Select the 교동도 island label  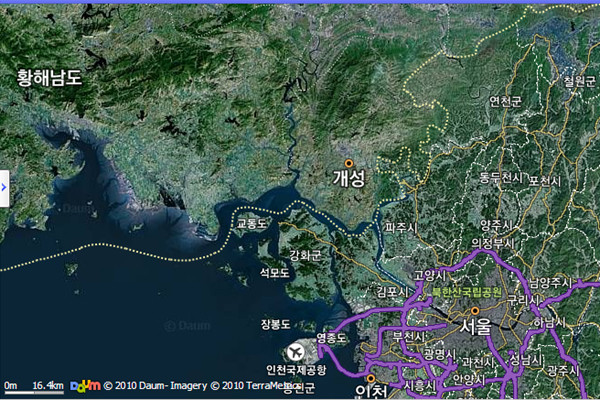[x=252, y=225]
